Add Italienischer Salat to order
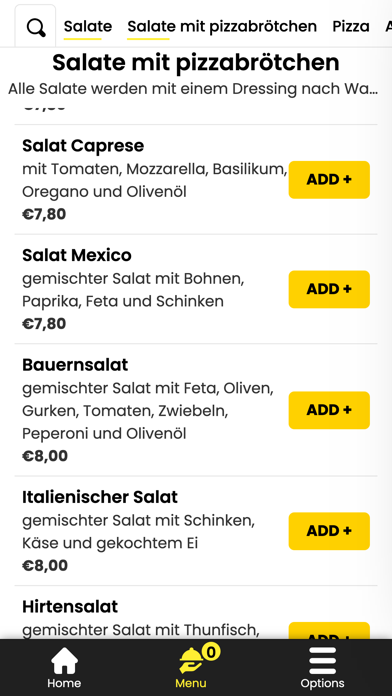Image resolution: width=392 pixels, height=696 pixels. [x=329, y=531]
